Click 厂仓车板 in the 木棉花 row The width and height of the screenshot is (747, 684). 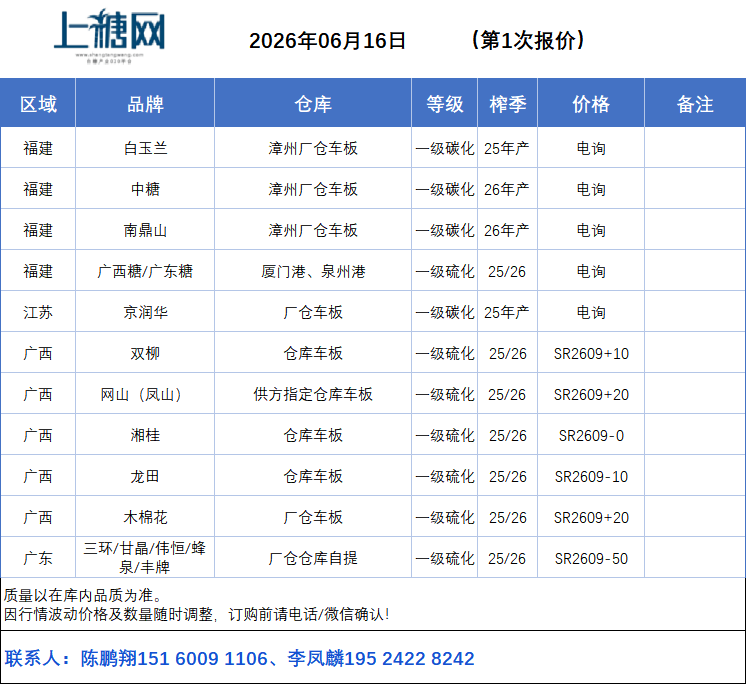pos(313,517)
